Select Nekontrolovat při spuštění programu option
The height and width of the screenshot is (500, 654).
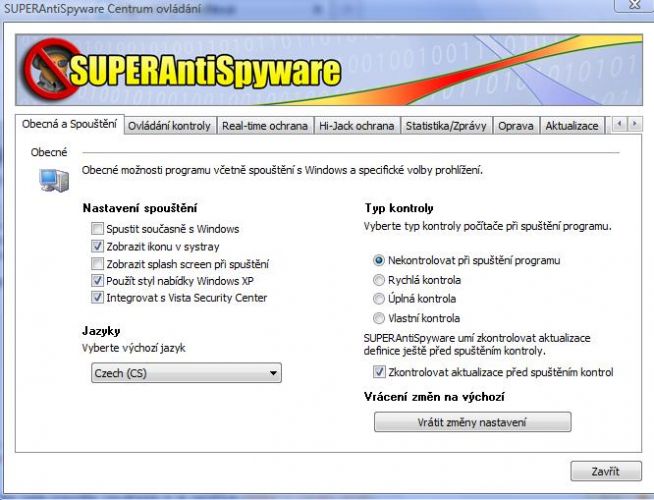pos(379,260)
